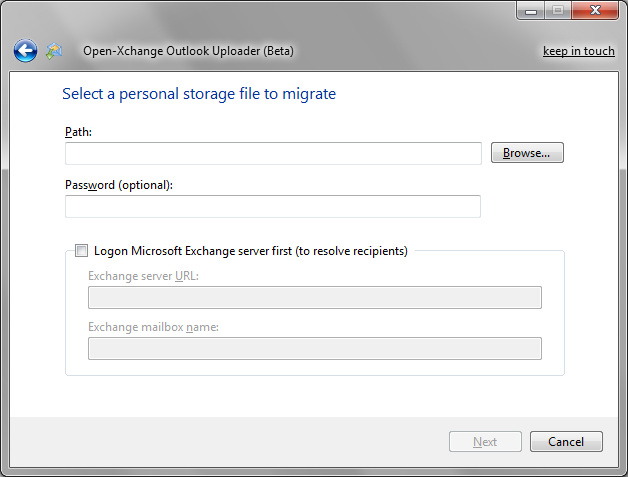Cancel the migration wizard

point(566,442)
